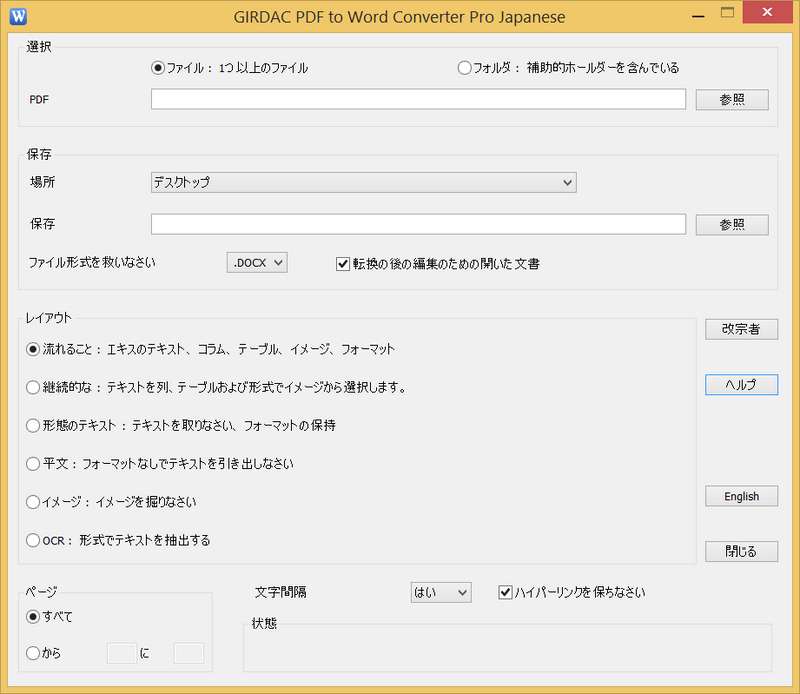This screenshot has width=800, height=694.
Task: Toggle open document after conversion checkbox
Action: click(x=343, y=264)
